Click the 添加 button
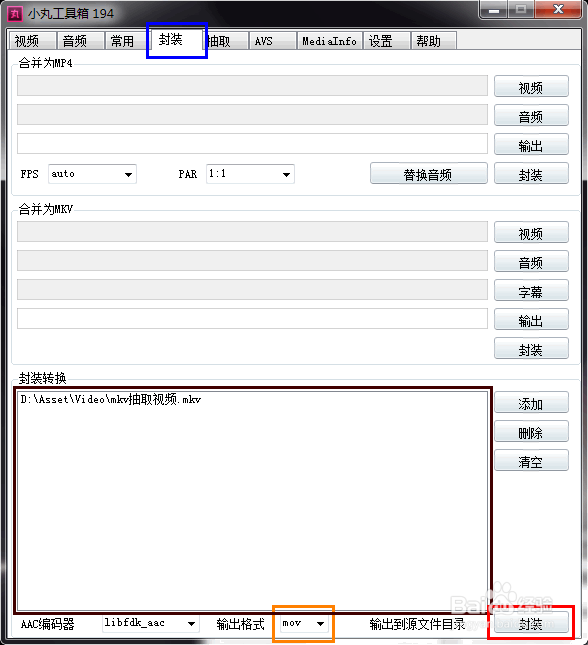The height and width of the screenshot is (645, 588). [x=531, y=403]
